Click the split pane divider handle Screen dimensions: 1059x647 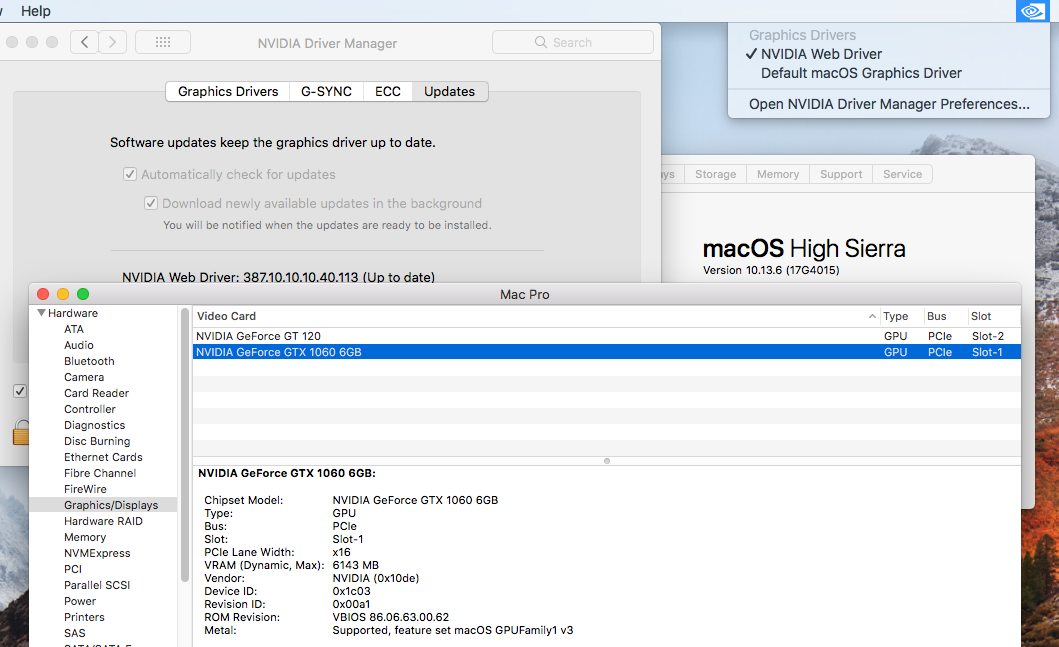606,461
